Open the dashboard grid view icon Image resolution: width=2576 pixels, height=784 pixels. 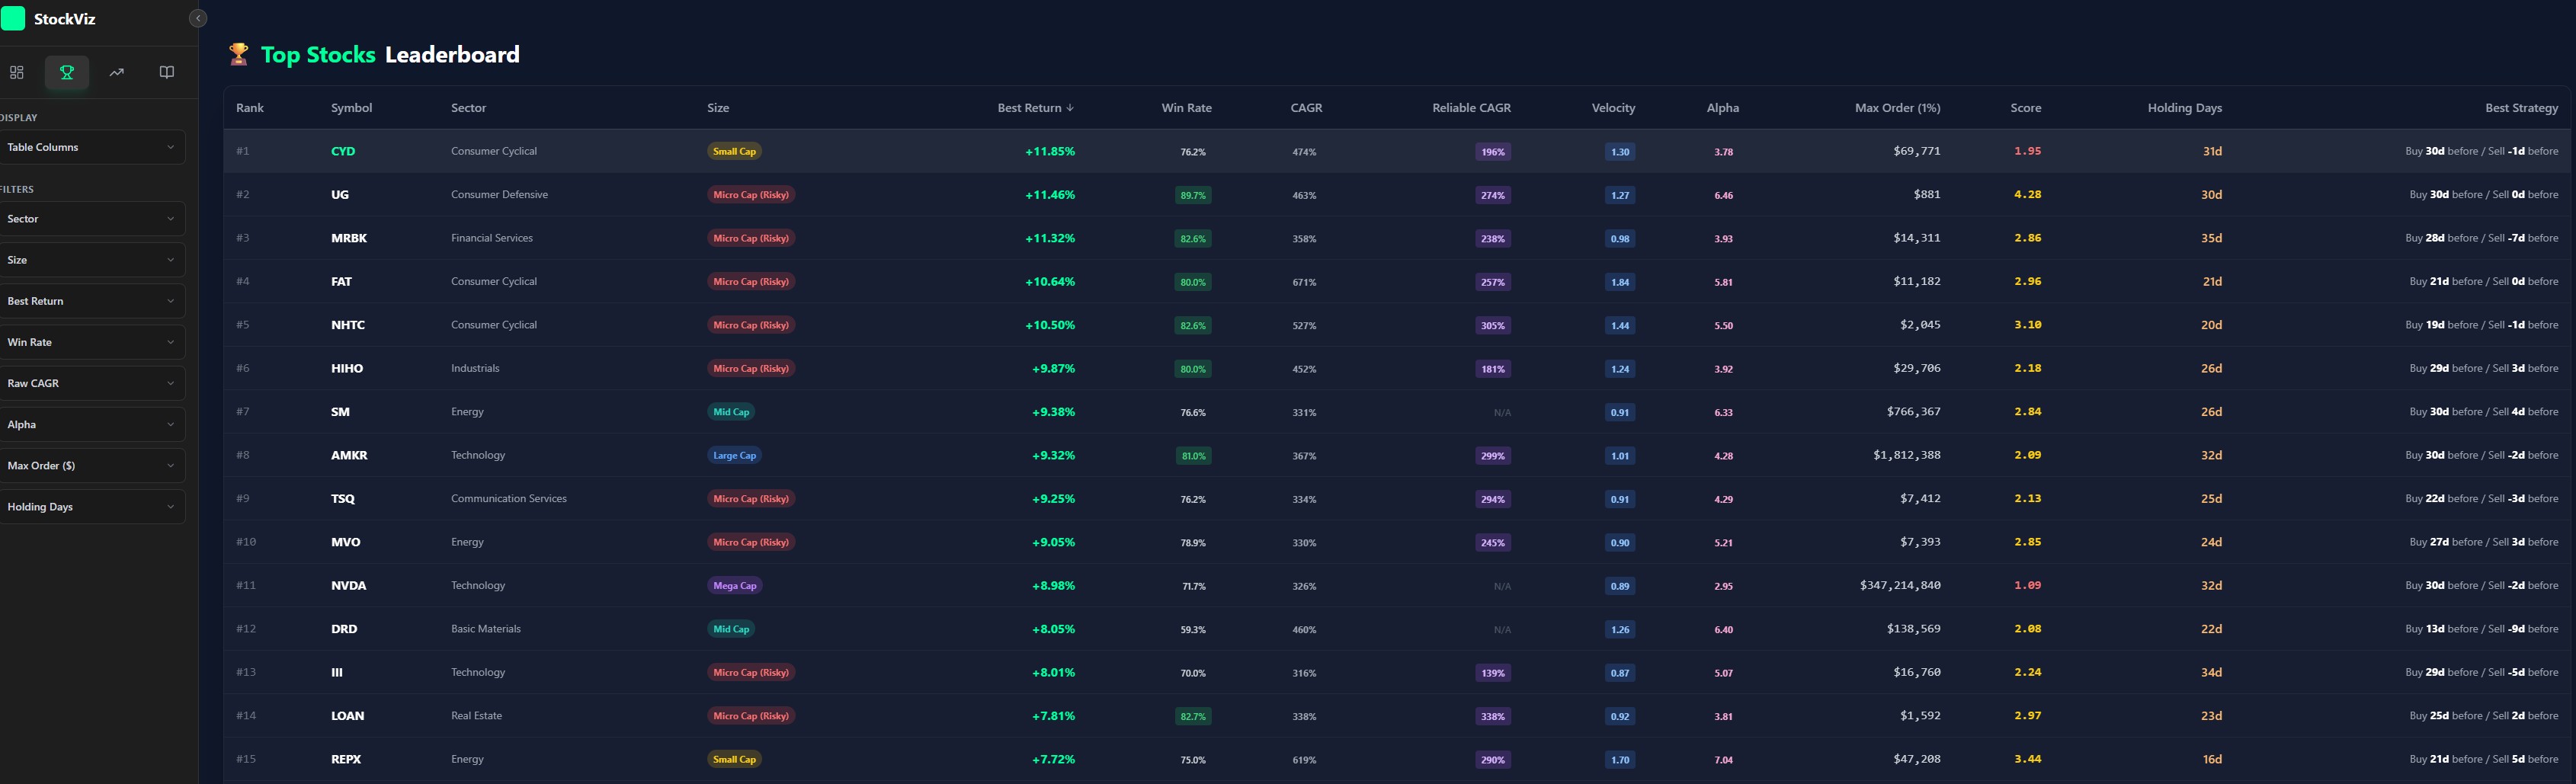(17, 72)
